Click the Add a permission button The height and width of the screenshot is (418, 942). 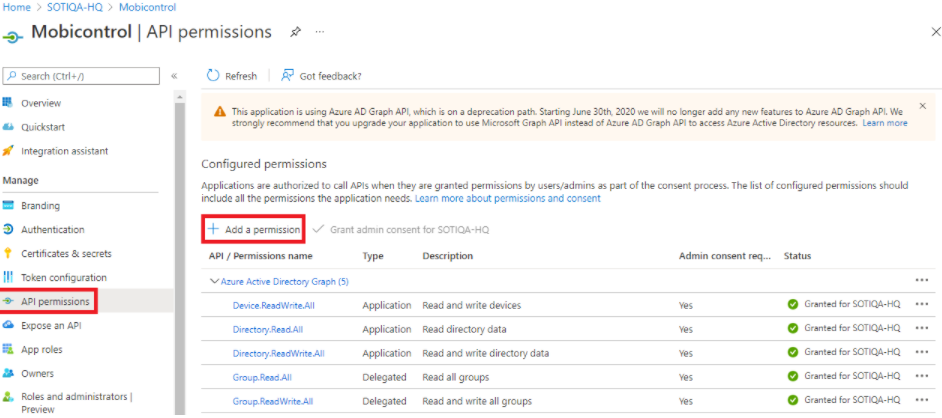tap(253, 230)
